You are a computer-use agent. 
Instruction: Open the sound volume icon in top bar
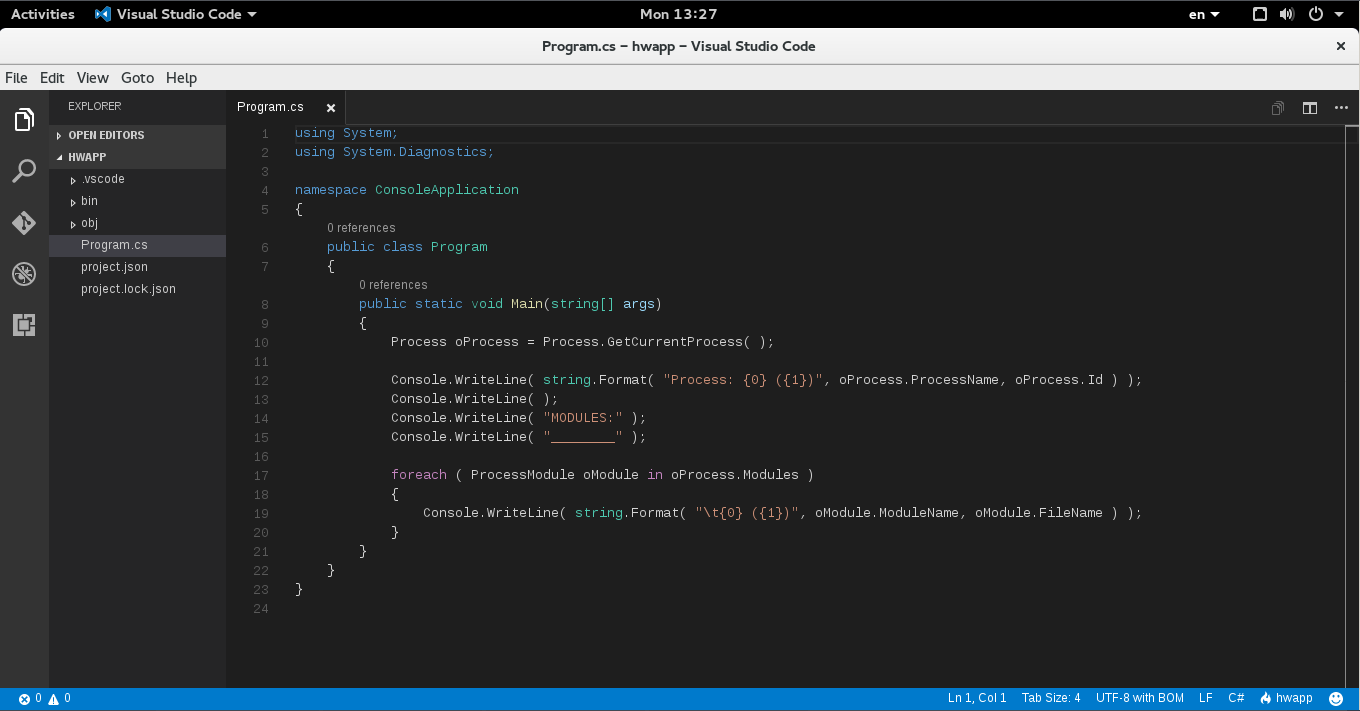click(x=1287, y=14)
